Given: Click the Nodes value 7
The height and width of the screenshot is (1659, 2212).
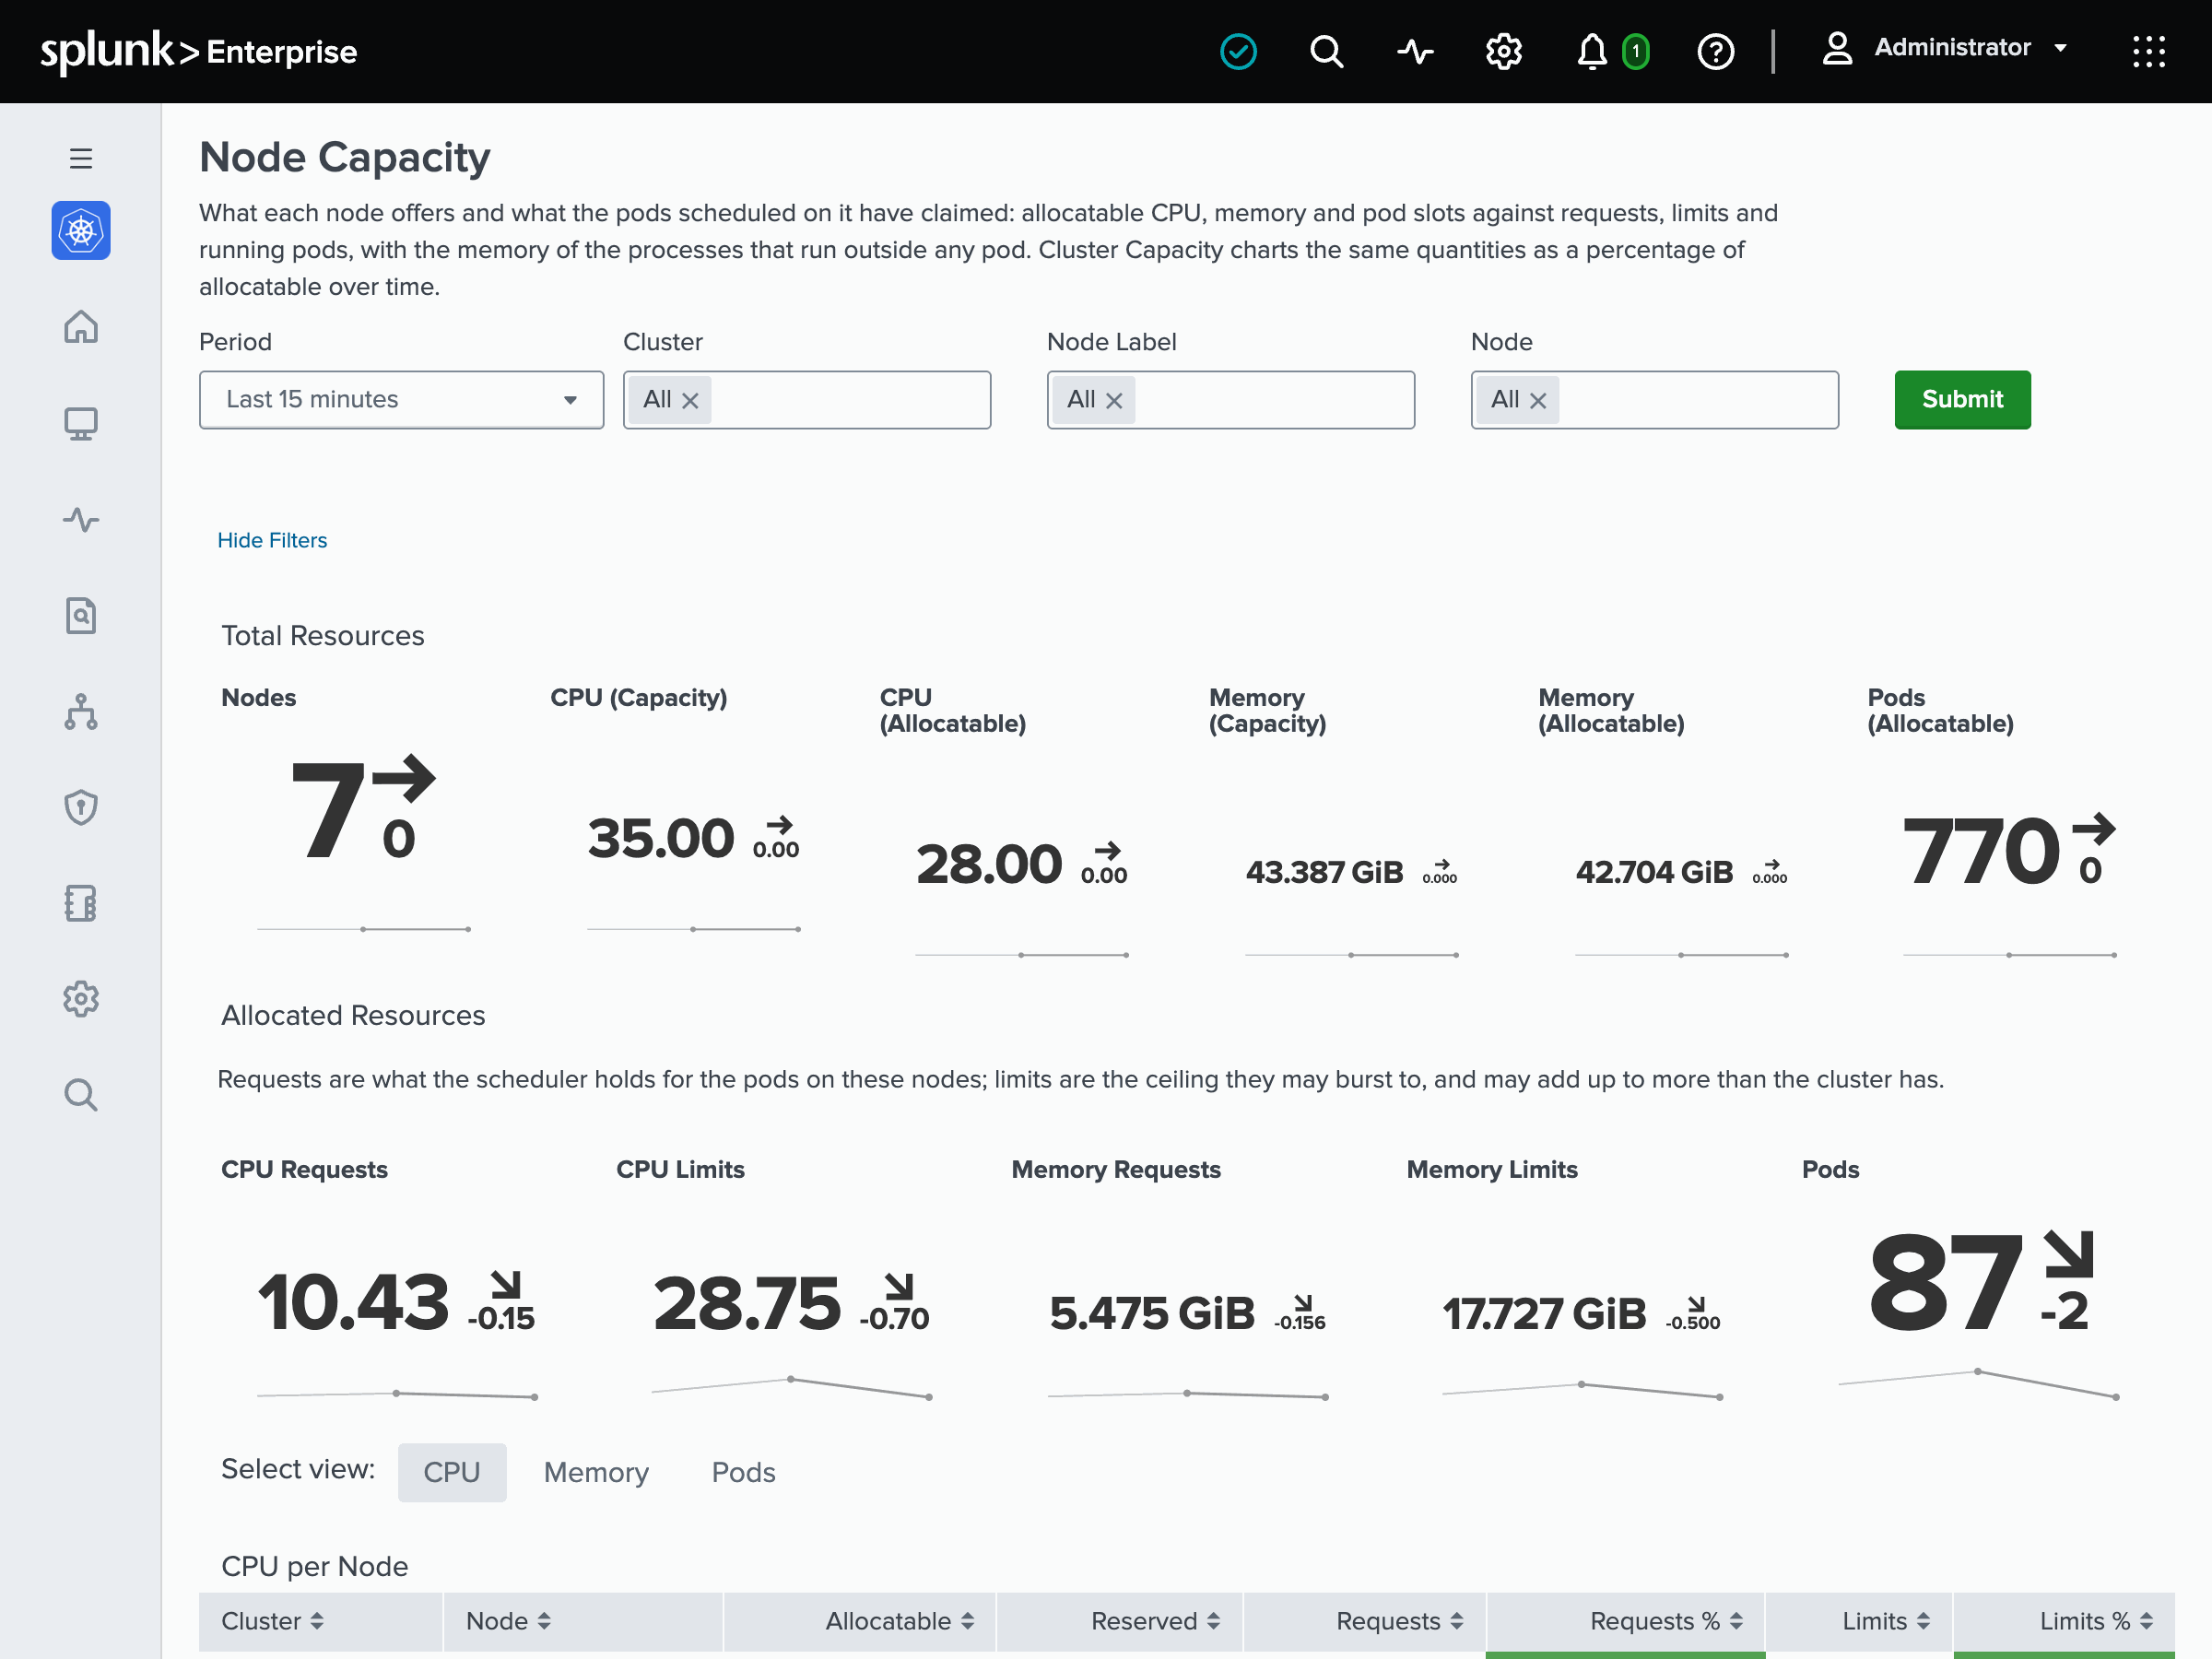Looking at the screenshot, I should 328,809.
